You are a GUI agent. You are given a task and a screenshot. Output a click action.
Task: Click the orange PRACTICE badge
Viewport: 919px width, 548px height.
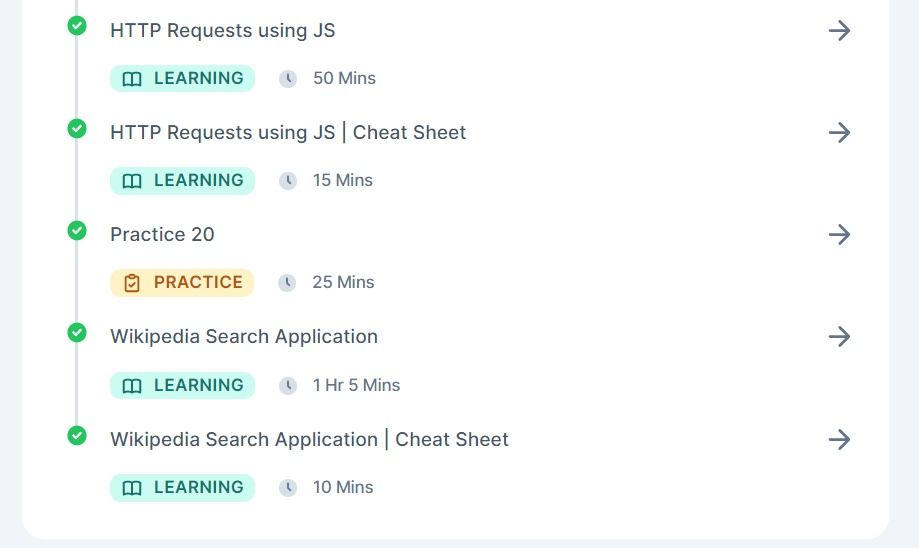[x=182, y=282]
